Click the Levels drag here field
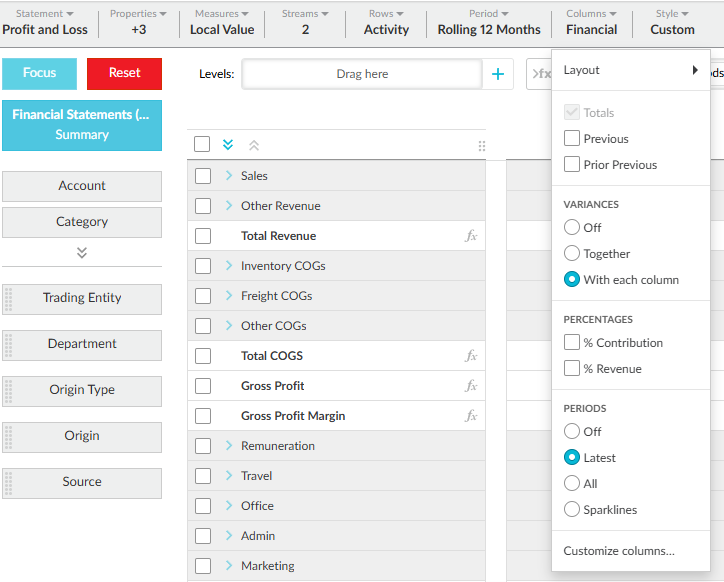Image resolution: width=724 pixels, height=582 pixels. [362, 74]
